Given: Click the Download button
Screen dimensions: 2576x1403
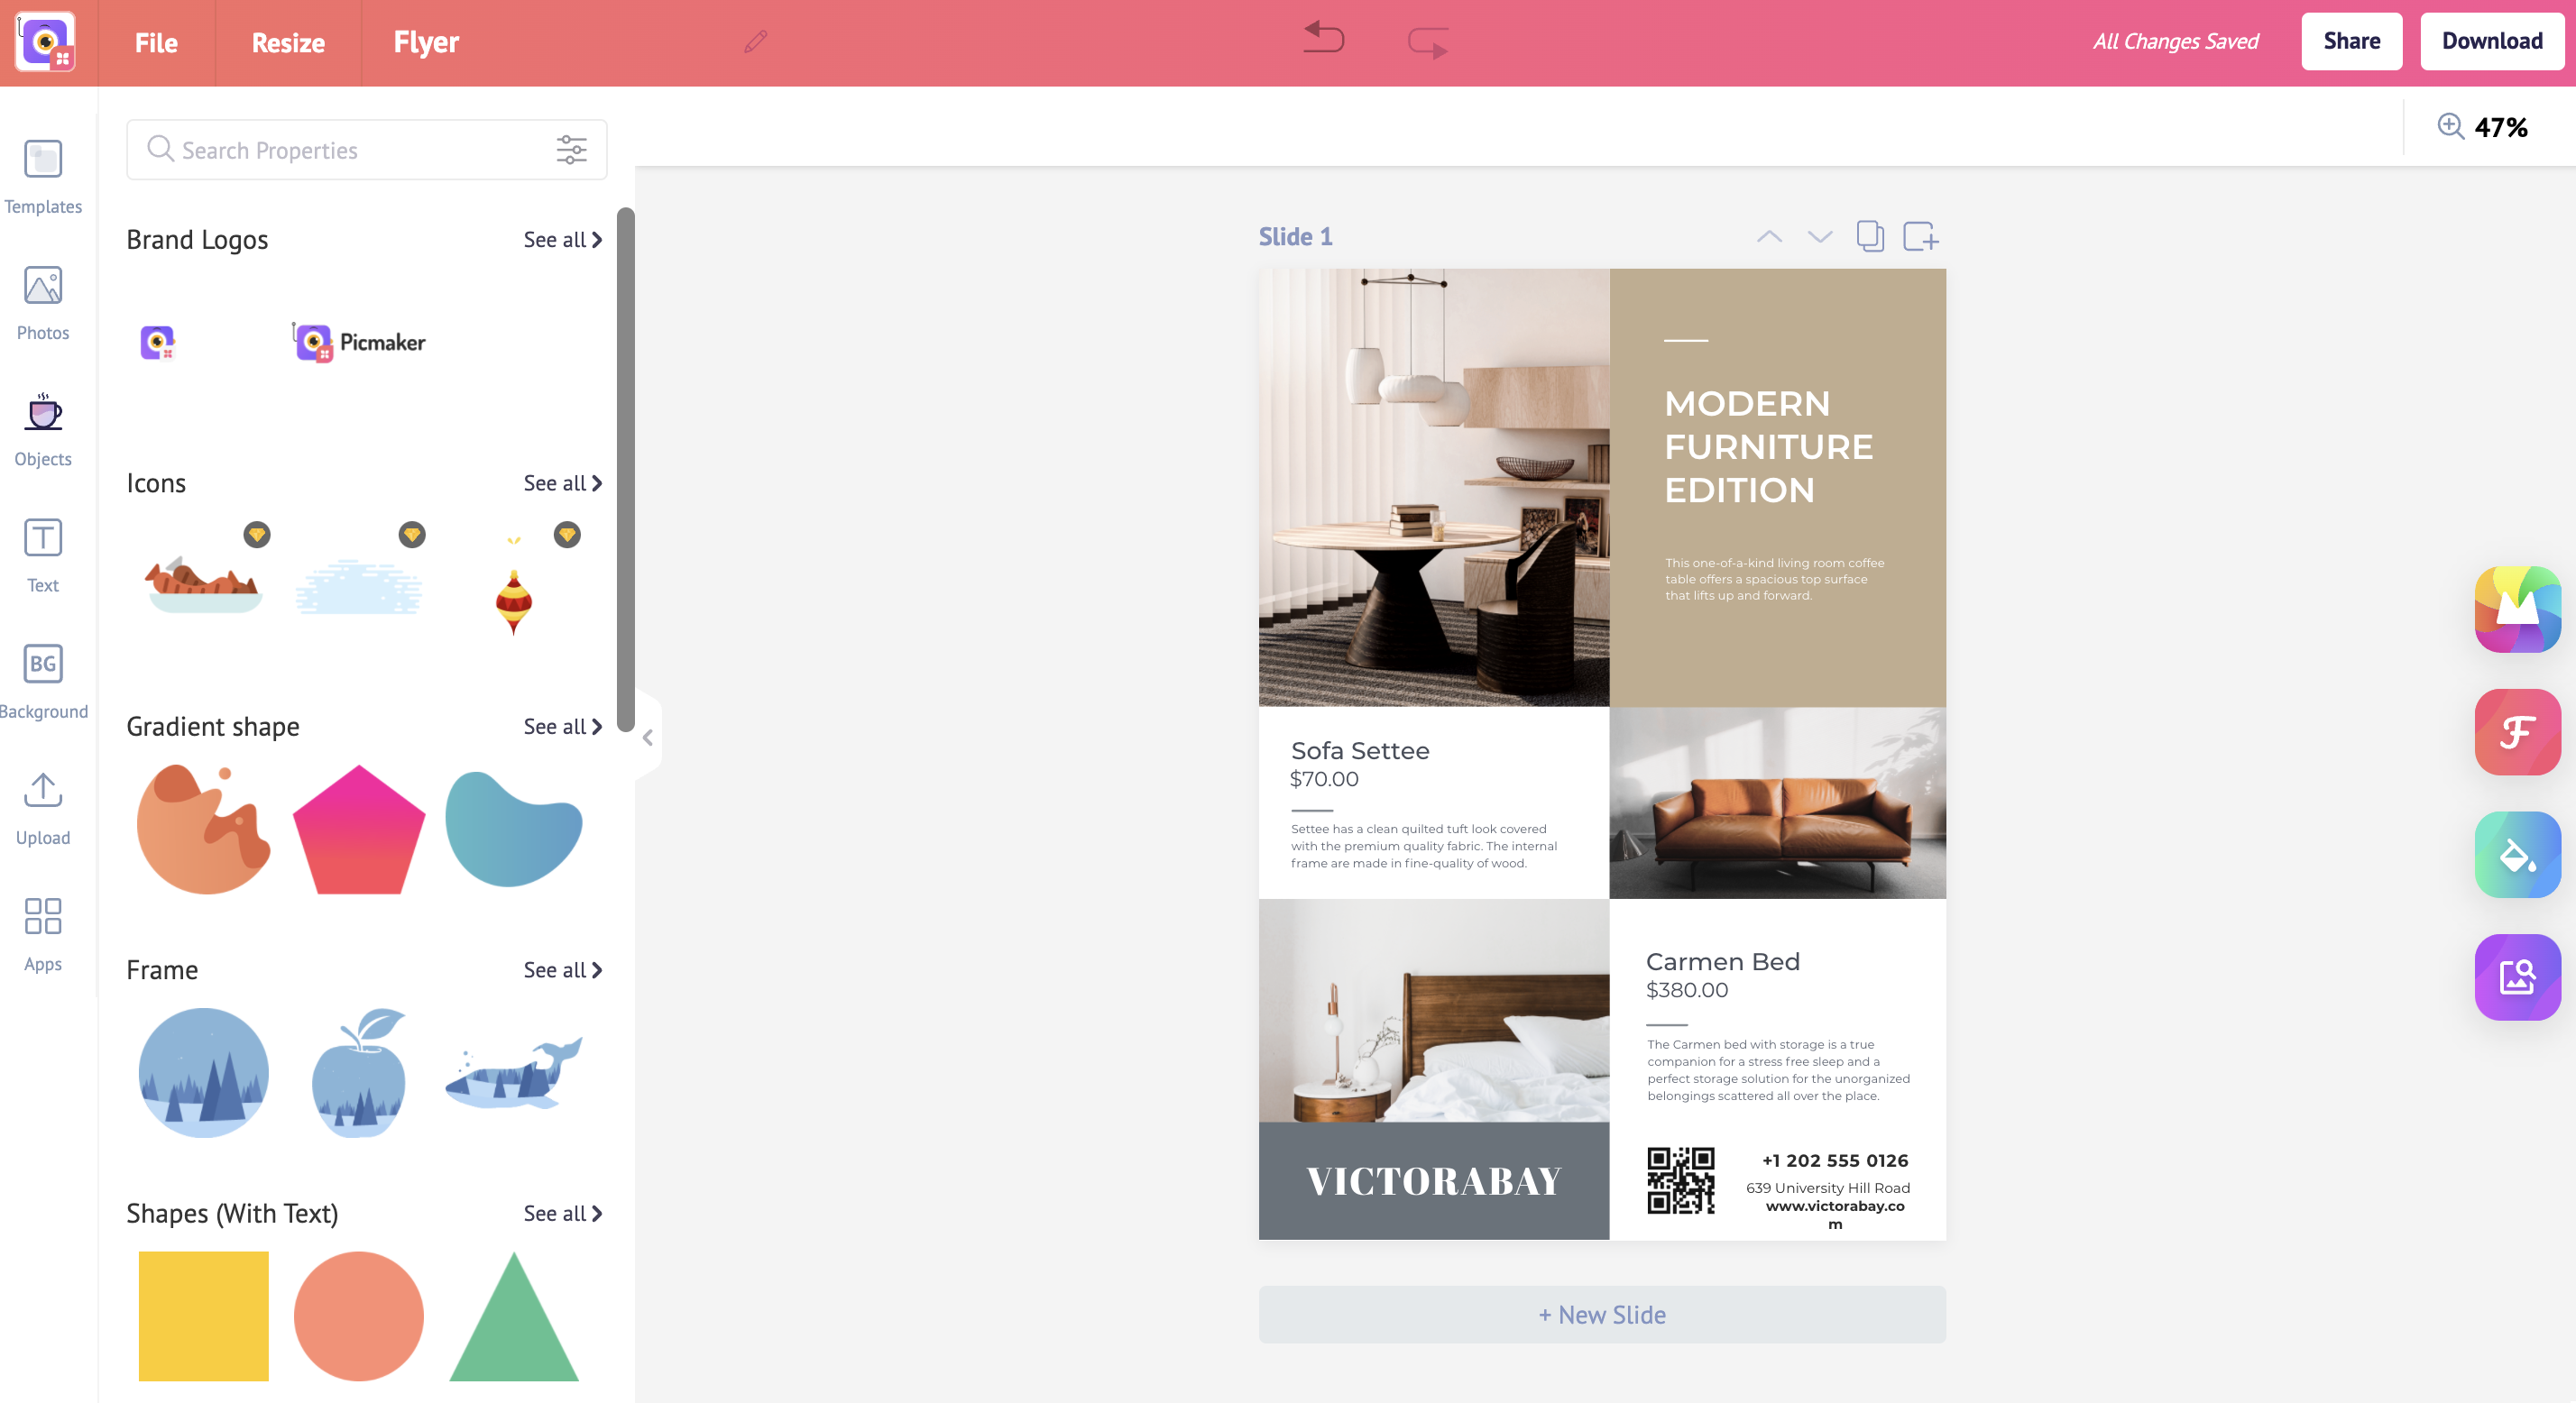Looking at the screenshot, I should pos(2491,40).
